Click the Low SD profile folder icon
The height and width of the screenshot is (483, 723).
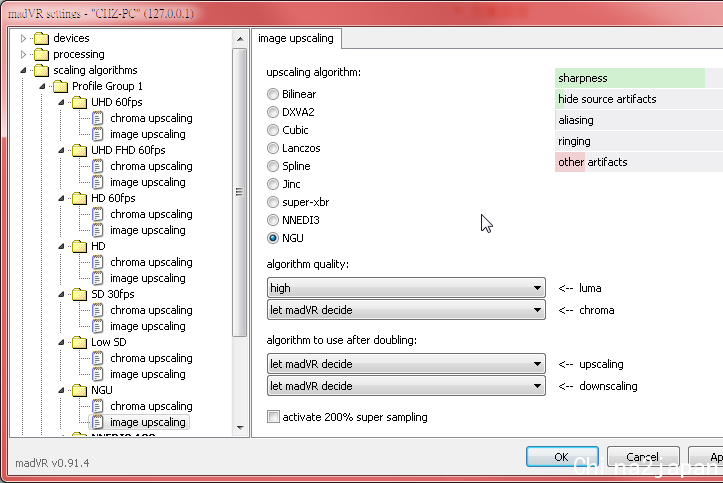coord(79,342)
